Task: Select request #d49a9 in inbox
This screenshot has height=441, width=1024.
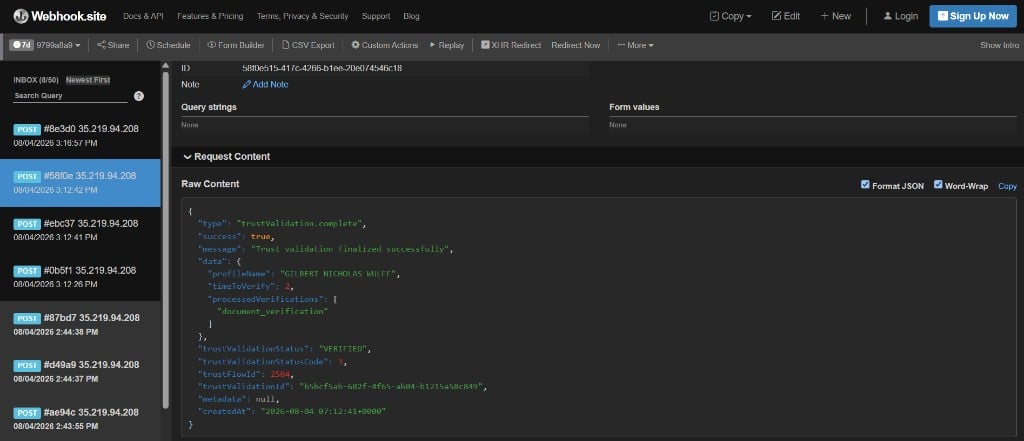Action: tap(80, 372)
